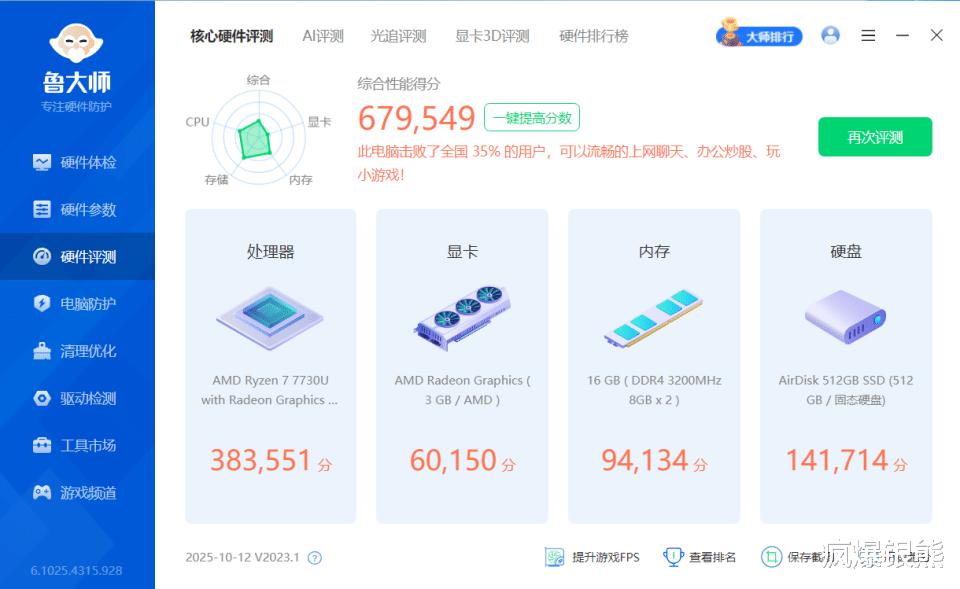Screen dimensions: 960x589
Task: Minimize the 鲁大师 window
Action: pyautogui.click(x=902, y=36)
